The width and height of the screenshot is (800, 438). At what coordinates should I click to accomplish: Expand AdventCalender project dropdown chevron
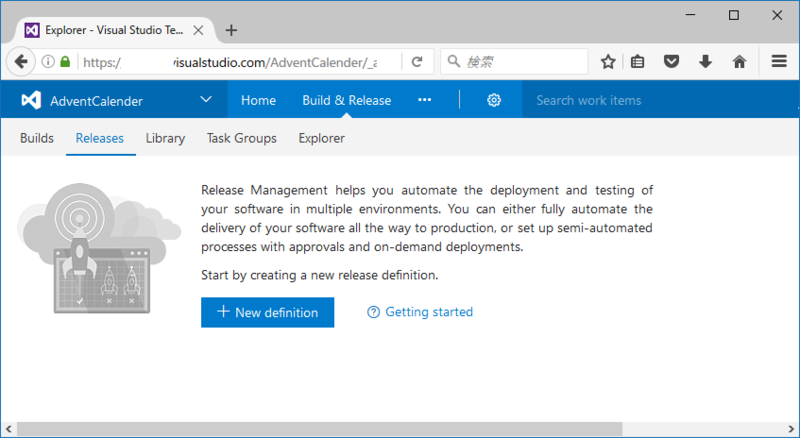206,100
